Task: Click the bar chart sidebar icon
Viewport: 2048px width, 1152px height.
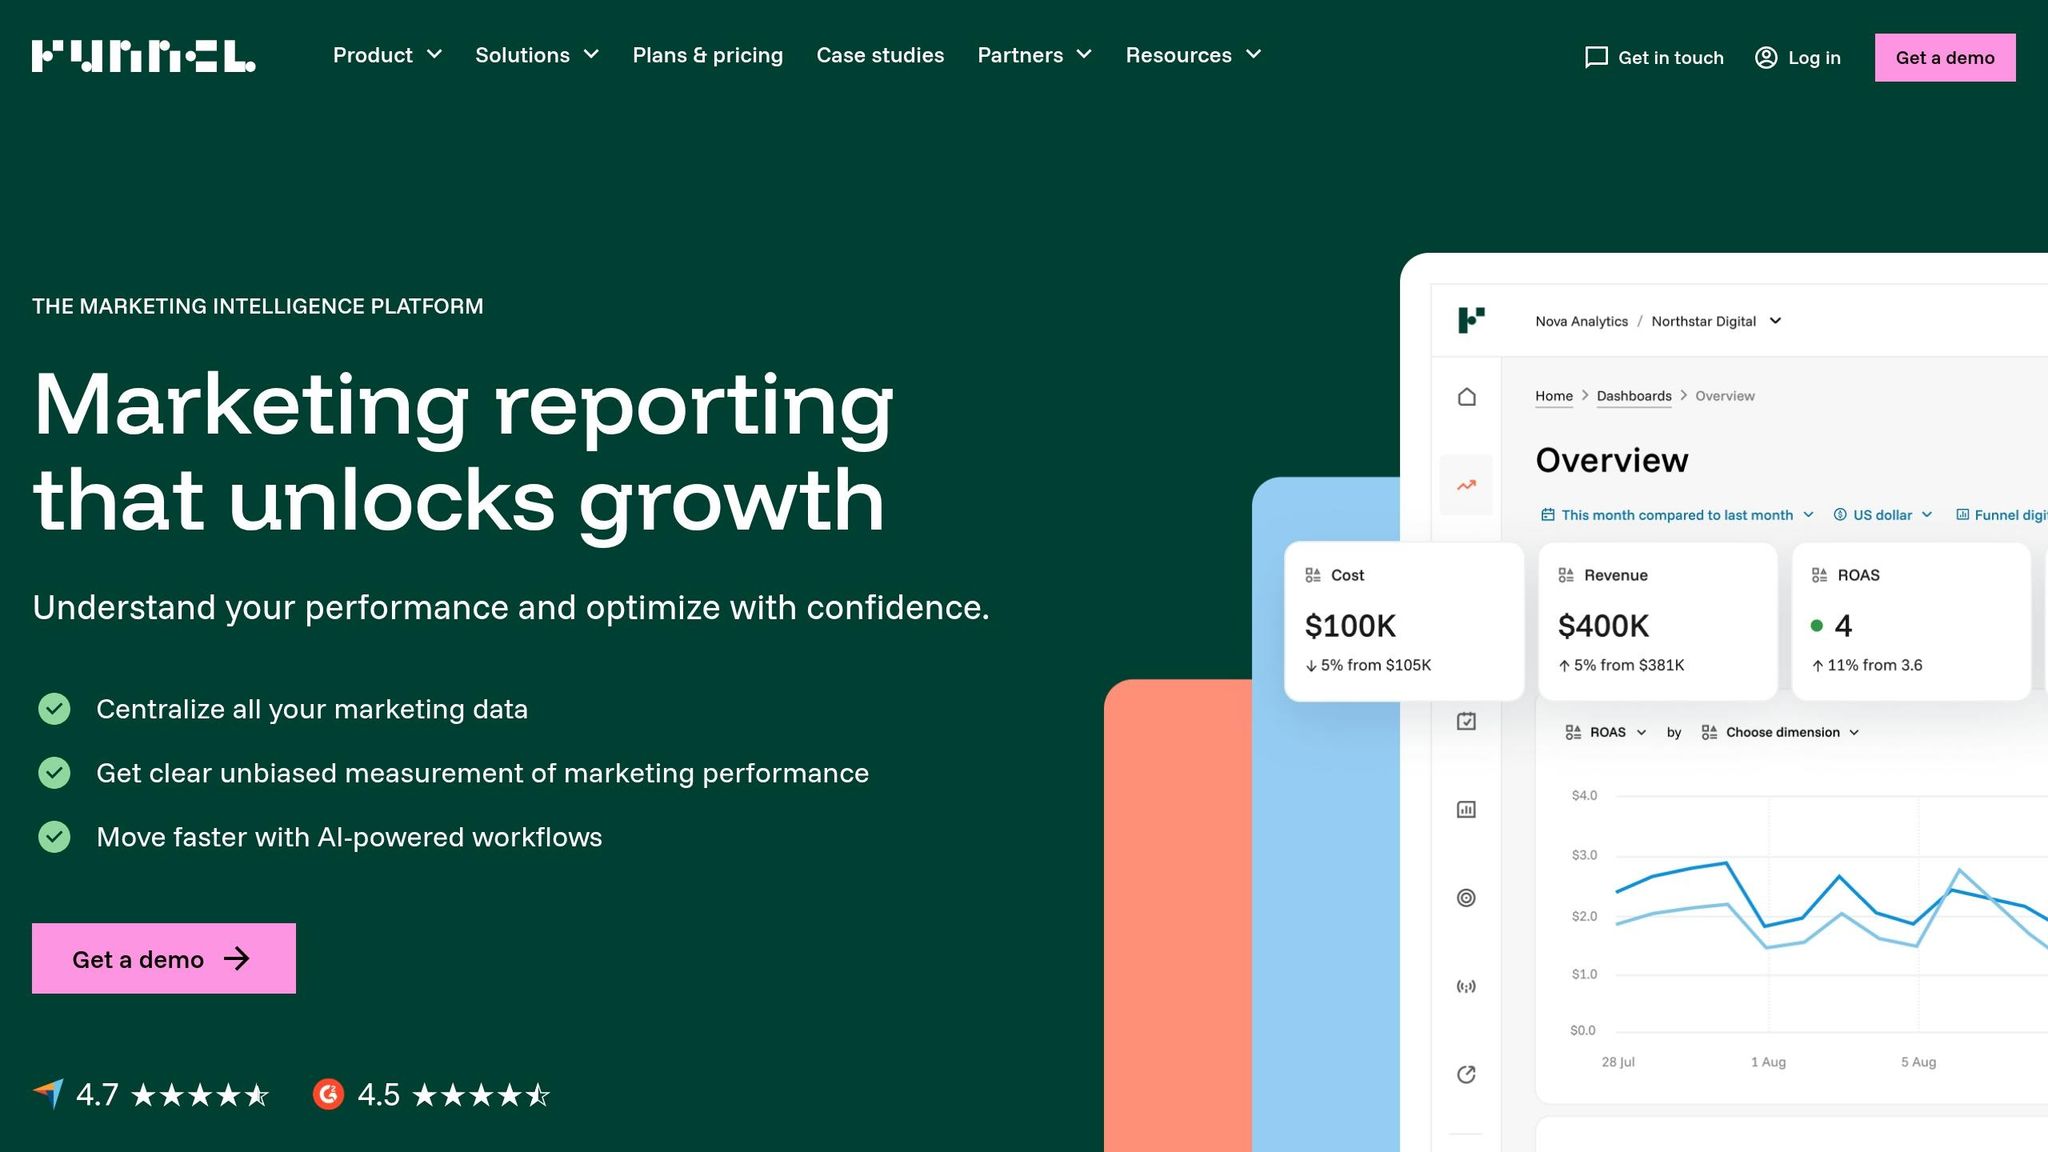Action: click(1466, 809)
